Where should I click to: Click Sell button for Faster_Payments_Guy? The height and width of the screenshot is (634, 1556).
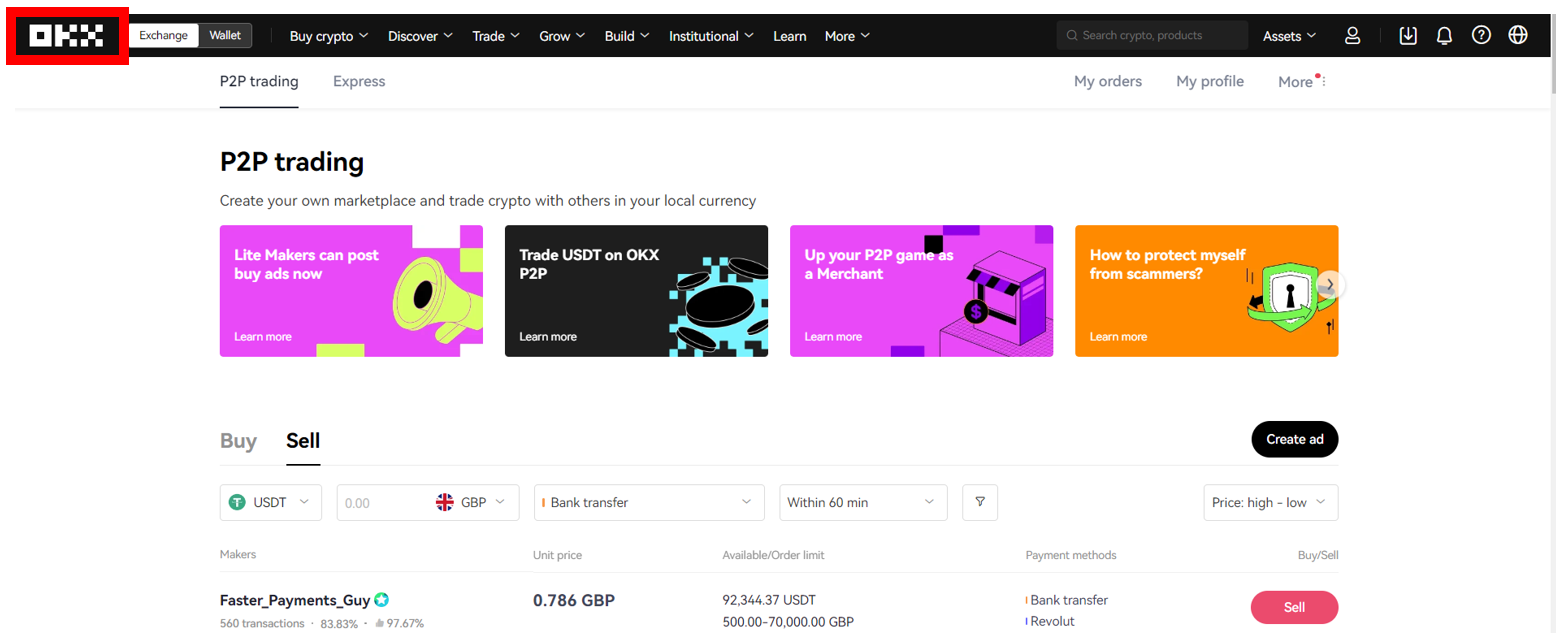[1294, 607]
